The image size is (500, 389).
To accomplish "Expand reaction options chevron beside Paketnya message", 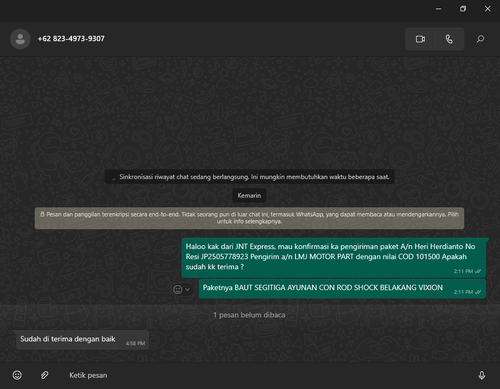I will (188, 289).
